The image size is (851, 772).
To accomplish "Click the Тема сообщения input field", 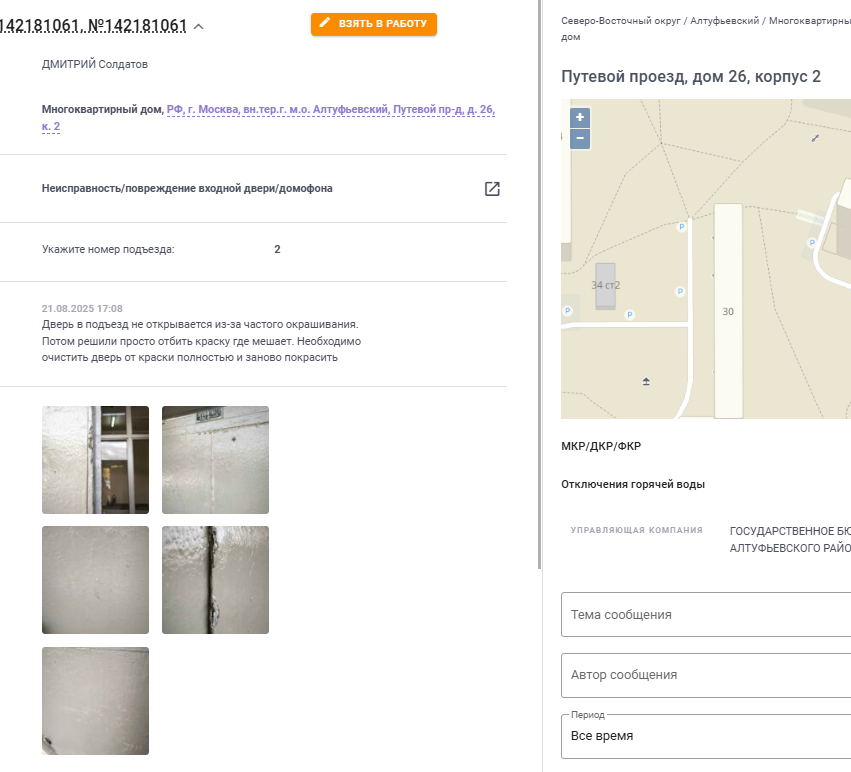I will coord(706,615).
